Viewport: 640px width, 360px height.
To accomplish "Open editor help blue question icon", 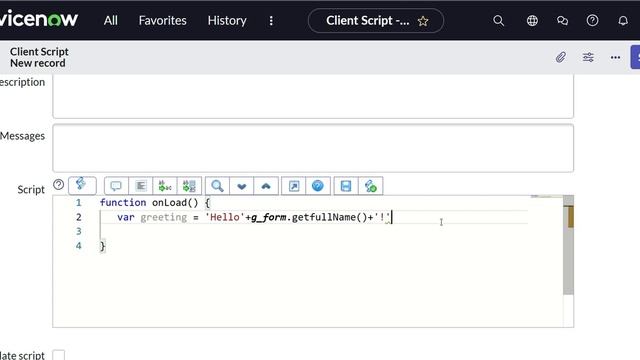I will 318,186.
